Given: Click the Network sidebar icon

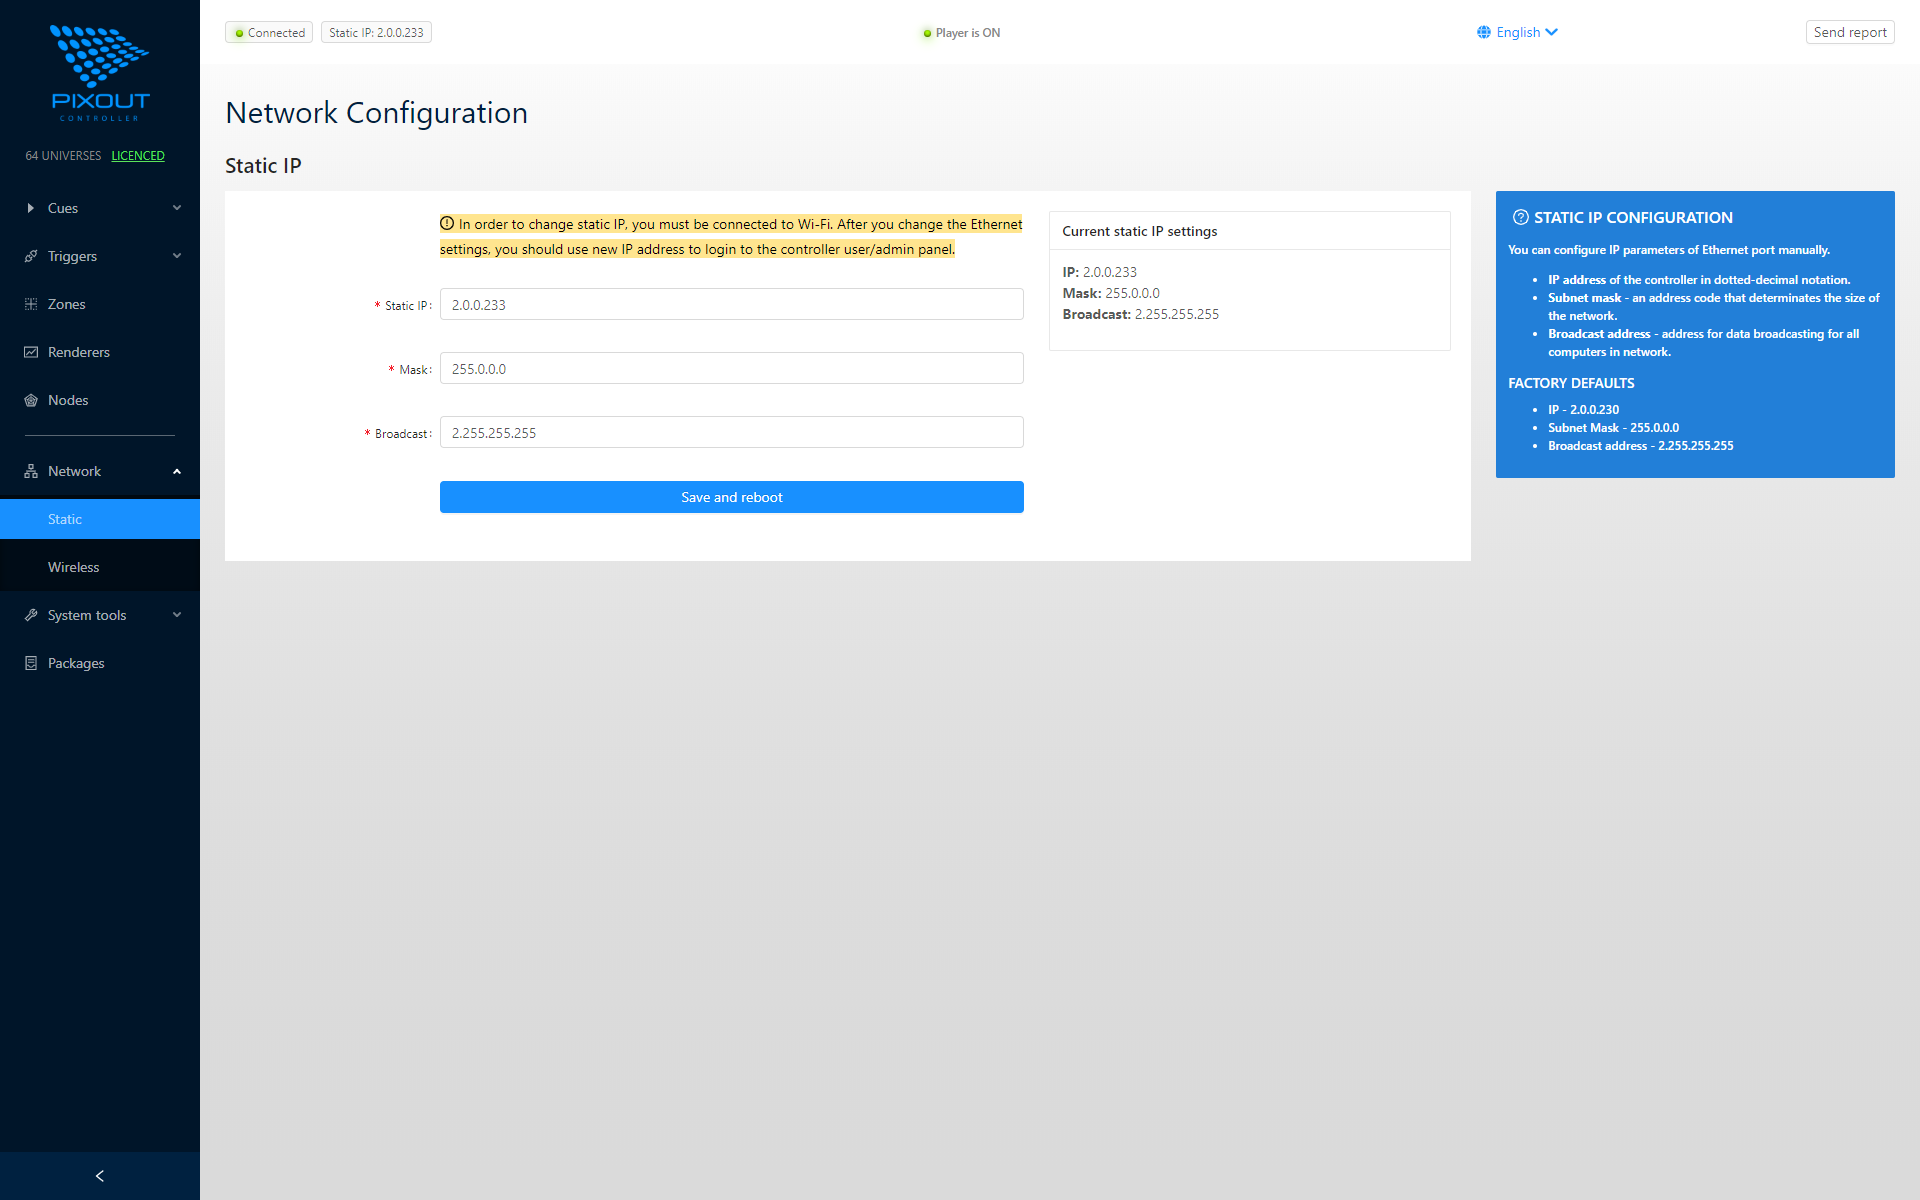Looking at the screenshot, I should point(32,470).
